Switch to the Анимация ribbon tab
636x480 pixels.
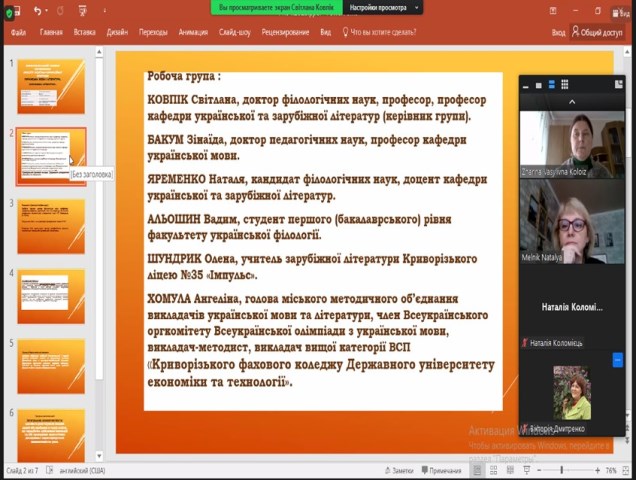click(193, 32)
